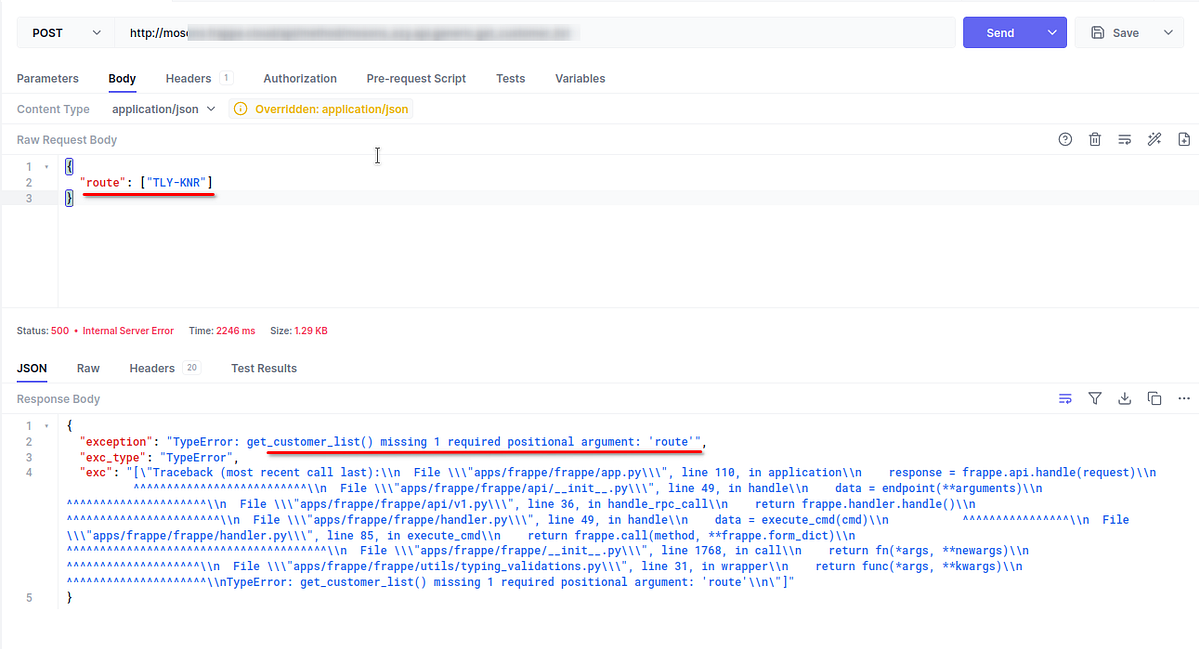Collapse response JSON at line 1
This screenshot has height=649, width=1200.
(47, 426)
